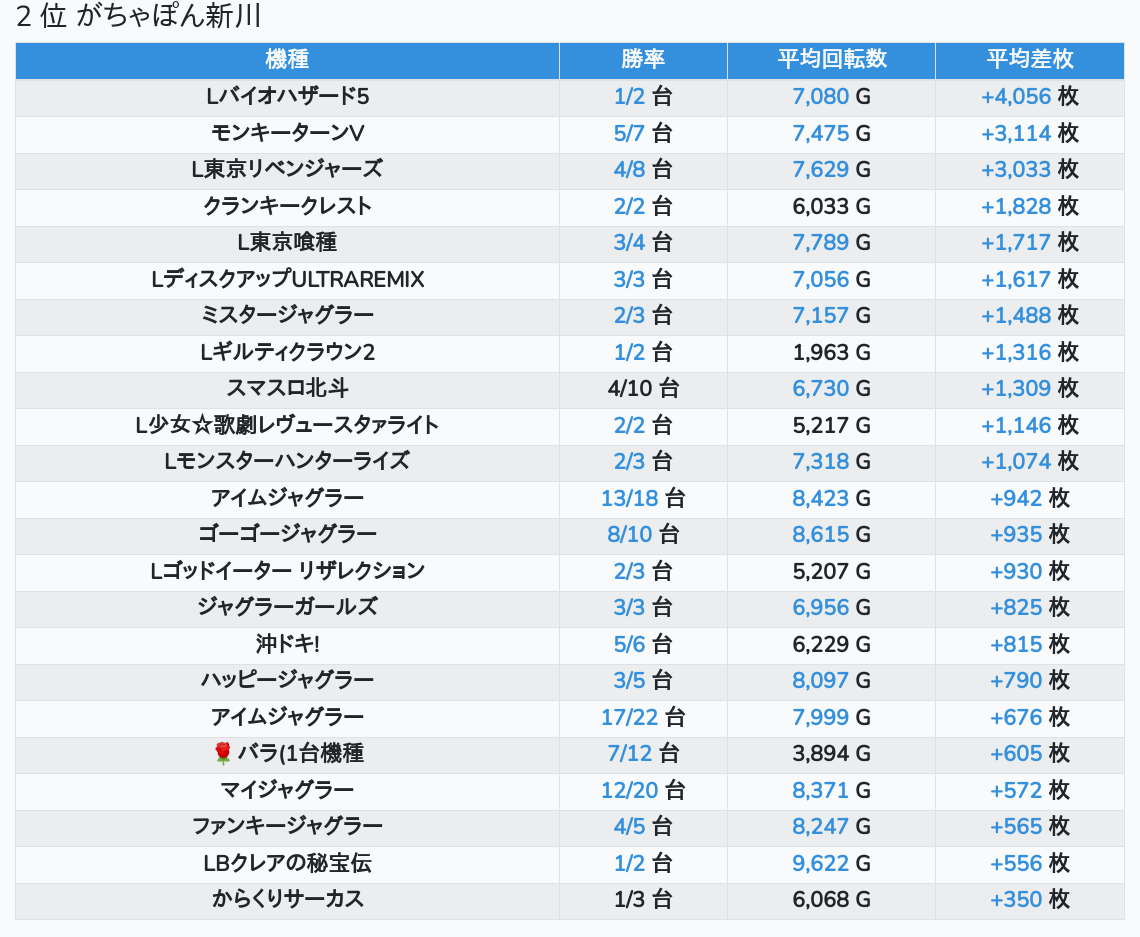The image size is (1140, 937).
Task: Click the rose icon beside バラ(1台機種
Action: click(223, 753)
